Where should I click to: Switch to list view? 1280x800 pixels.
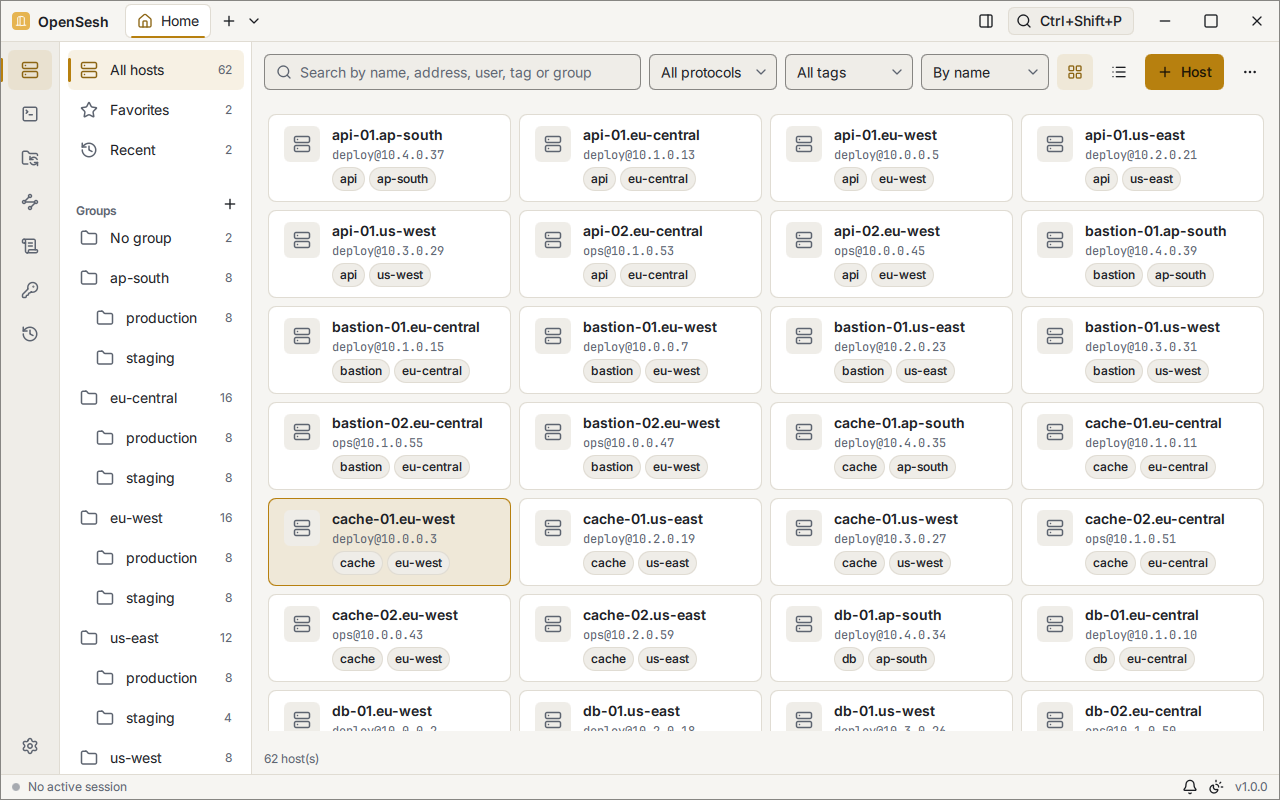coord(1119,72)
